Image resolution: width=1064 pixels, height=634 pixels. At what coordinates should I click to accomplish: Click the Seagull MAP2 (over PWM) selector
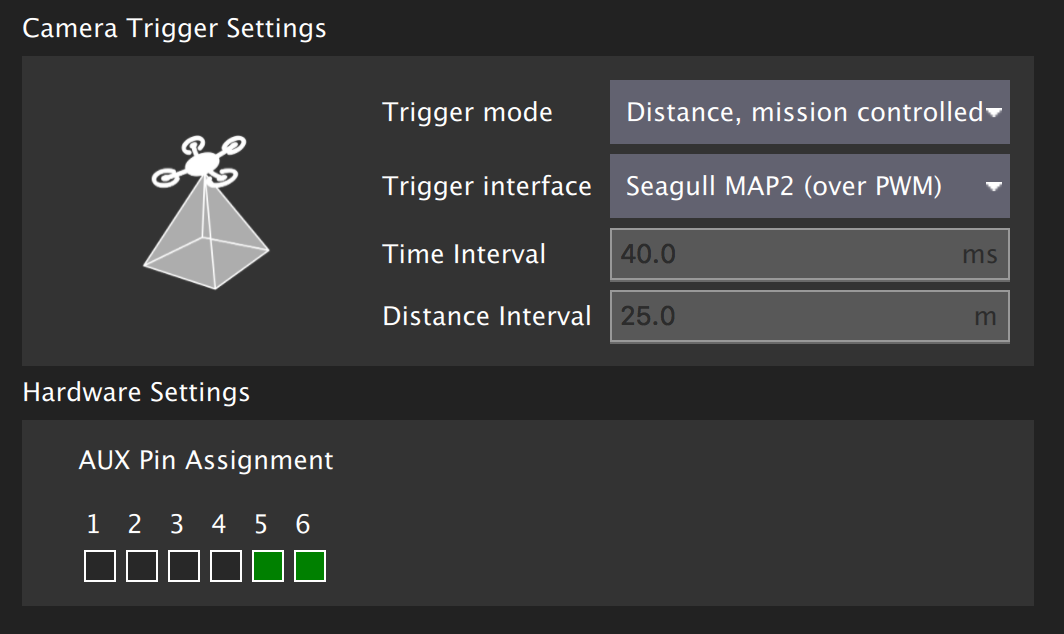pos(780,186)
